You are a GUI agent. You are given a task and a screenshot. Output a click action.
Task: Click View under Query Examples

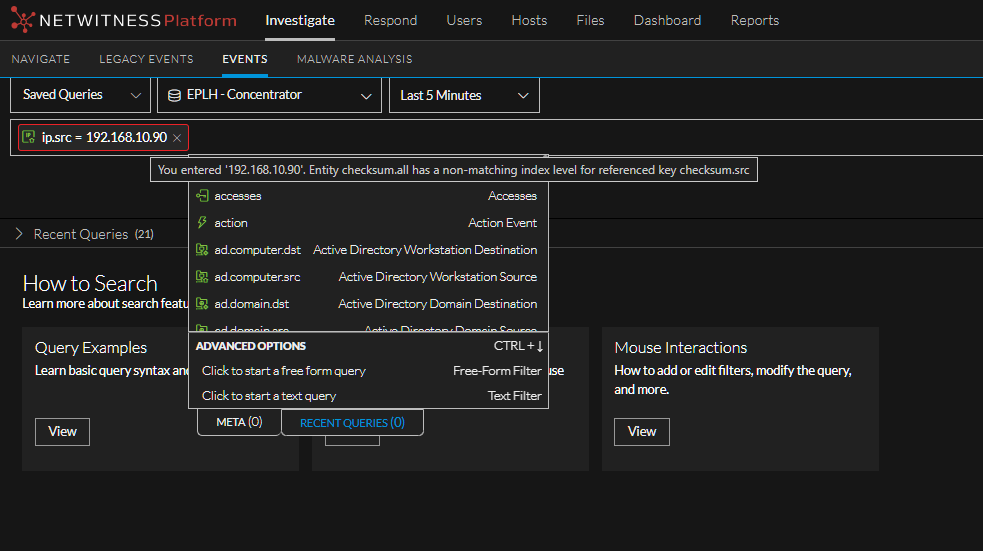coord(62,431)
